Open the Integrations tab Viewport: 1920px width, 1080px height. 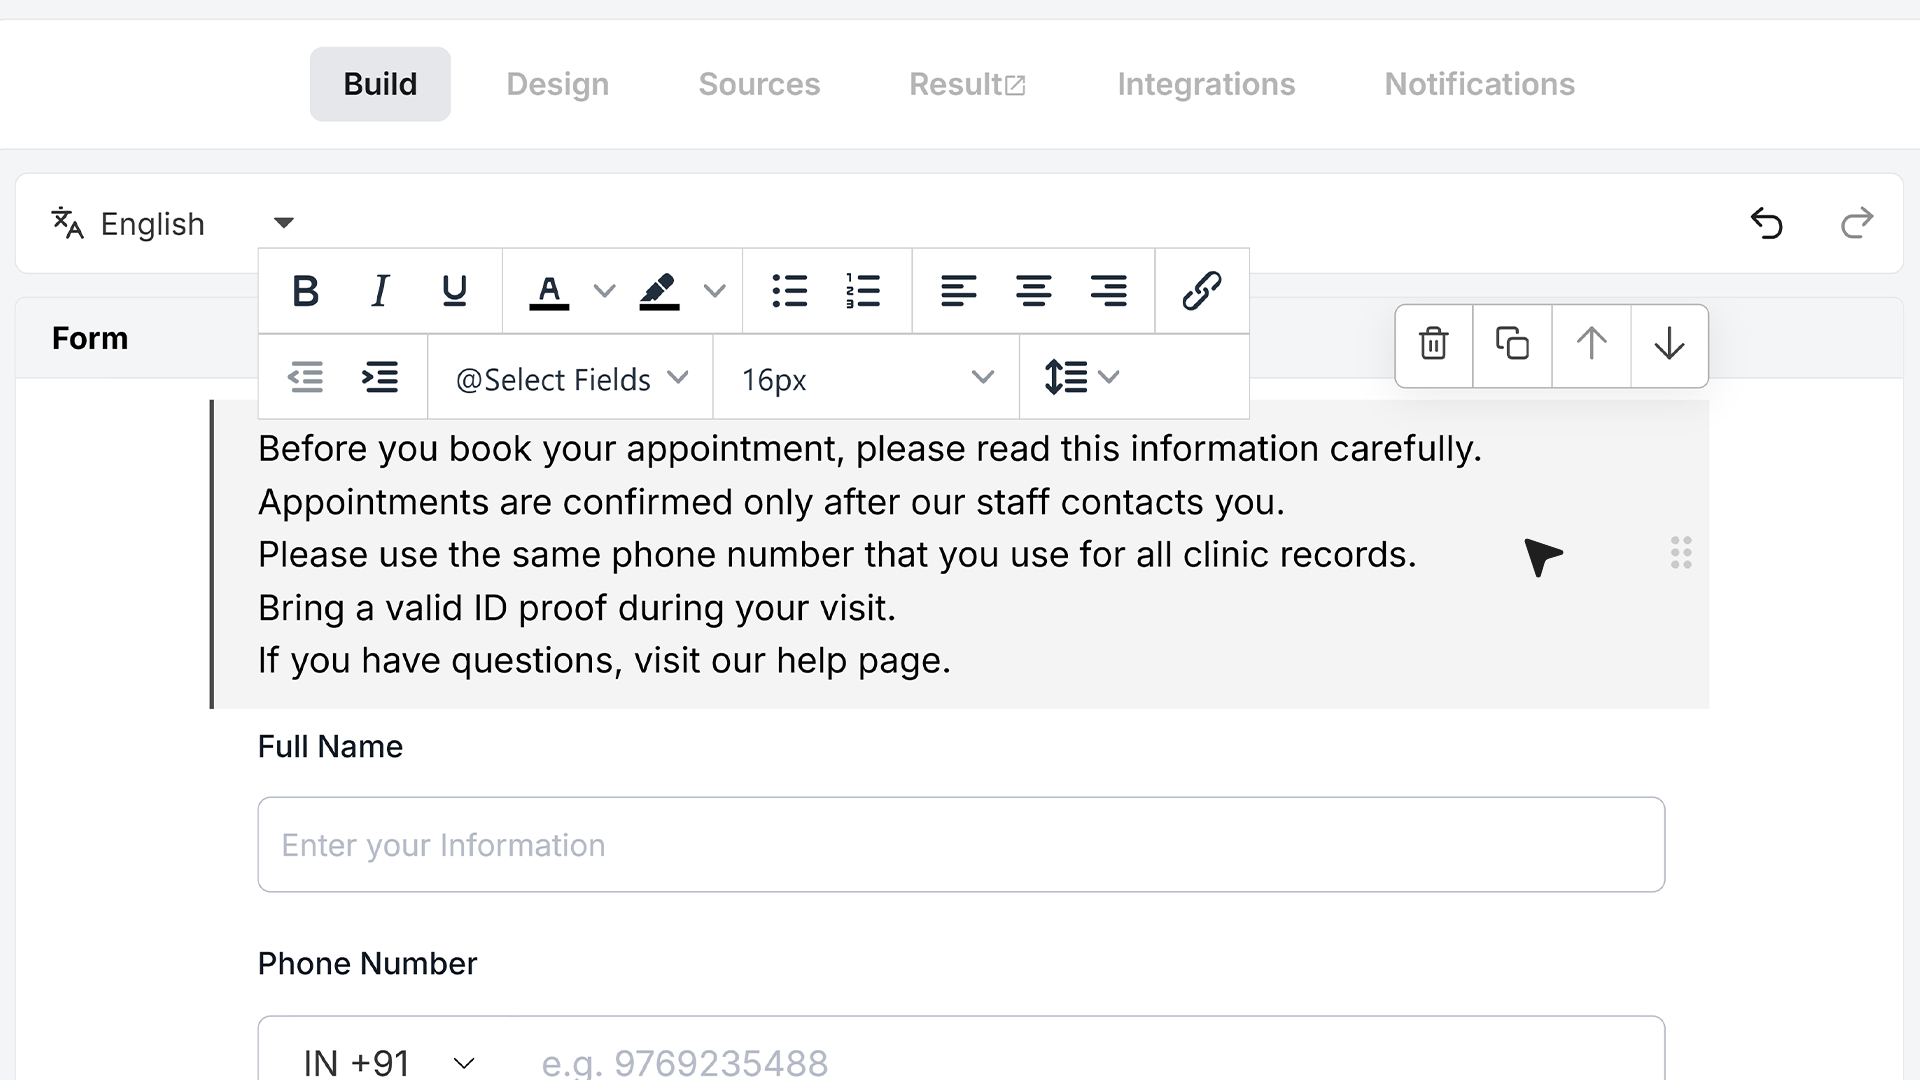(x=1206, y=84)
